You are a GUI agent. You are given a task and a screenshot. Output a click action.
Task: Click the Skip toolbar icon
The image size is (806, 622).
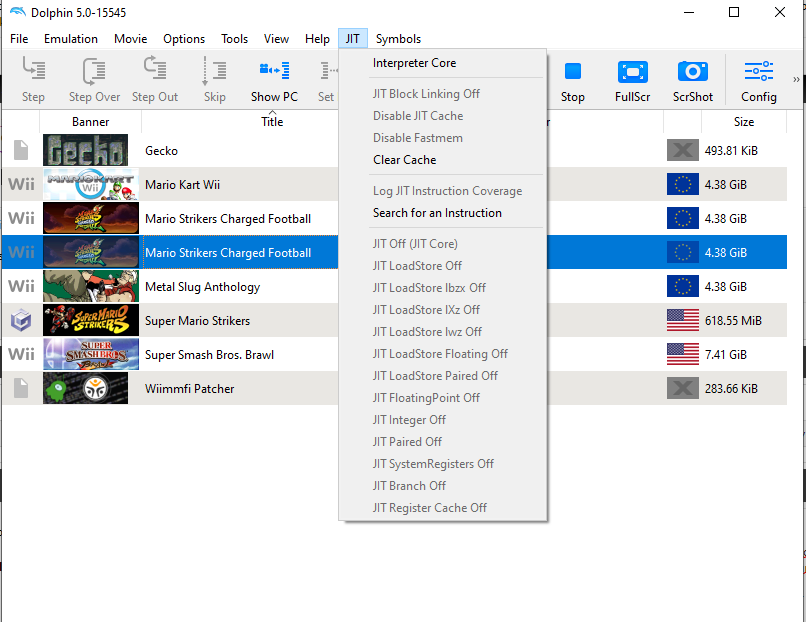coord(214,70)
